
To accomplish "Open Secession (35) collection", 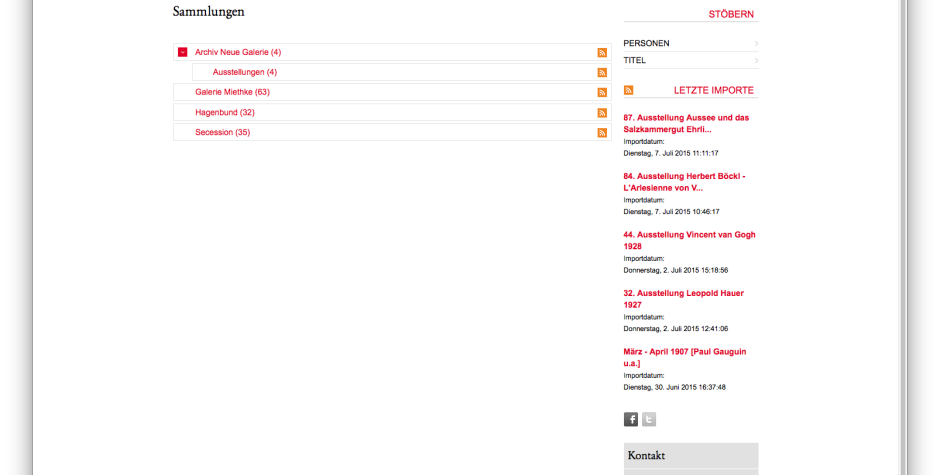I will click(x=222, y=132).
